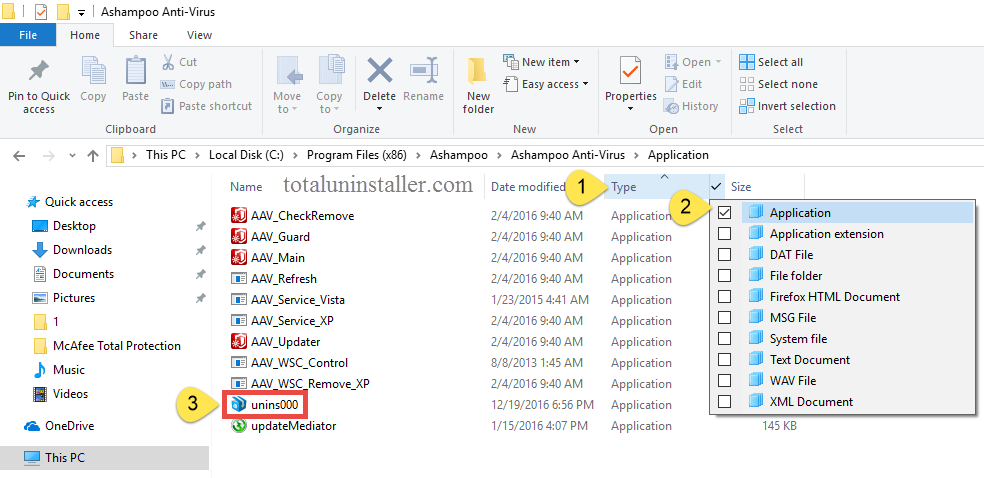Image resolution: width=984 pixels, height=478 pixels.
Task: Select the AAV_CheckRemove application icon
Action: point(238,216)
